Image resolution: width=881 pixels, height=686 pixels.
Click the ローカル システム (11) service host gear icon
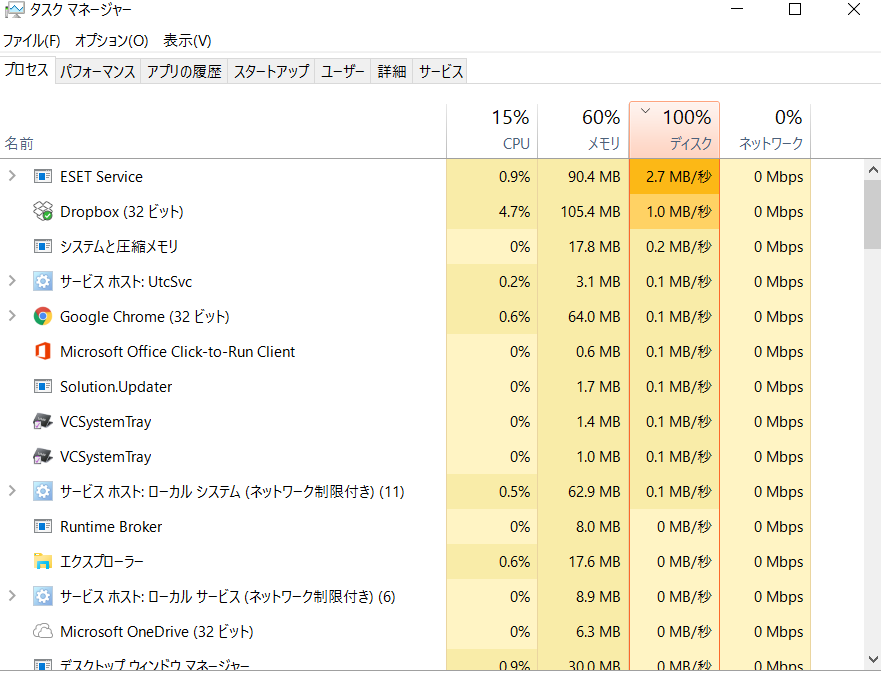coord(43,492)
